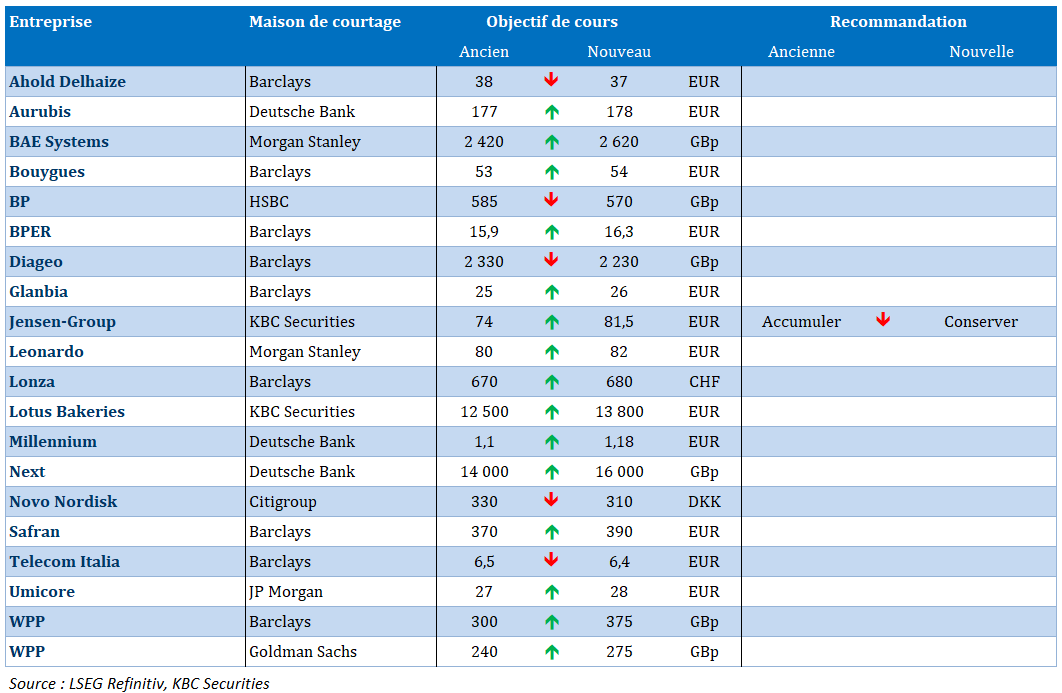Select the BPER company name
This screenshot has height=693, width=1062.
[x=30, y=232]
